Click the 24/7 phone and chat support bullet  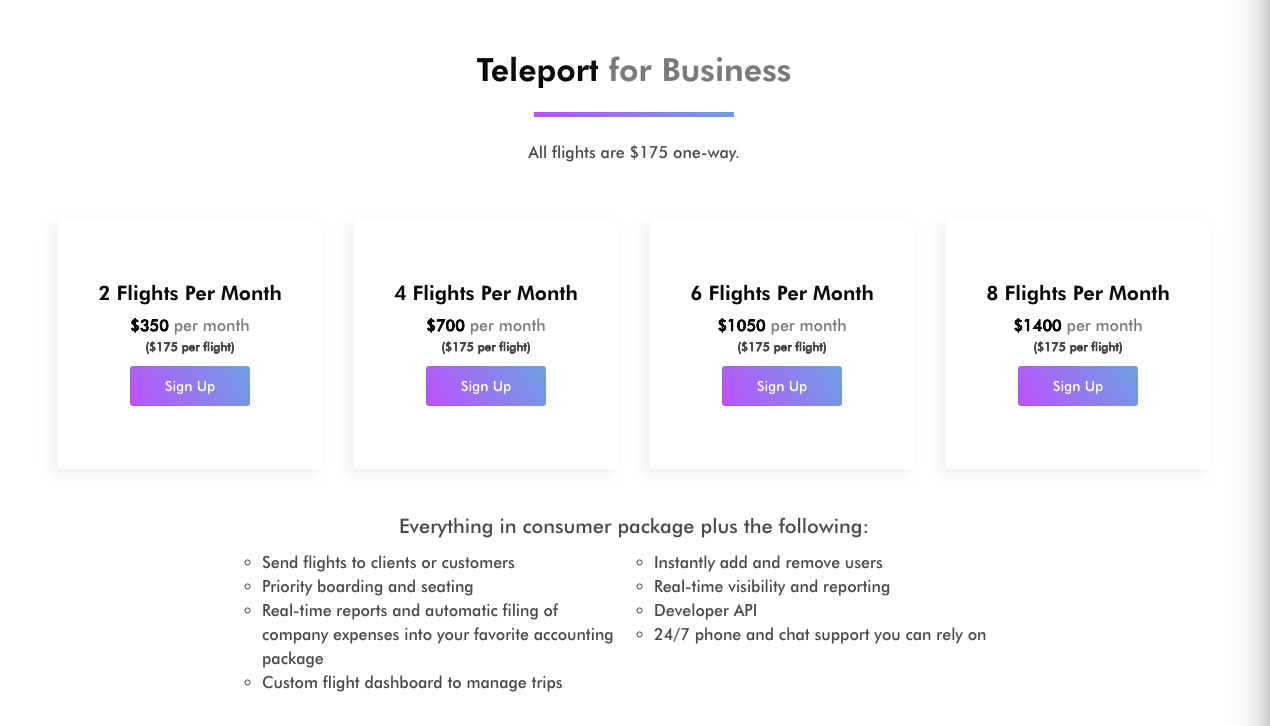pos(820,634)
